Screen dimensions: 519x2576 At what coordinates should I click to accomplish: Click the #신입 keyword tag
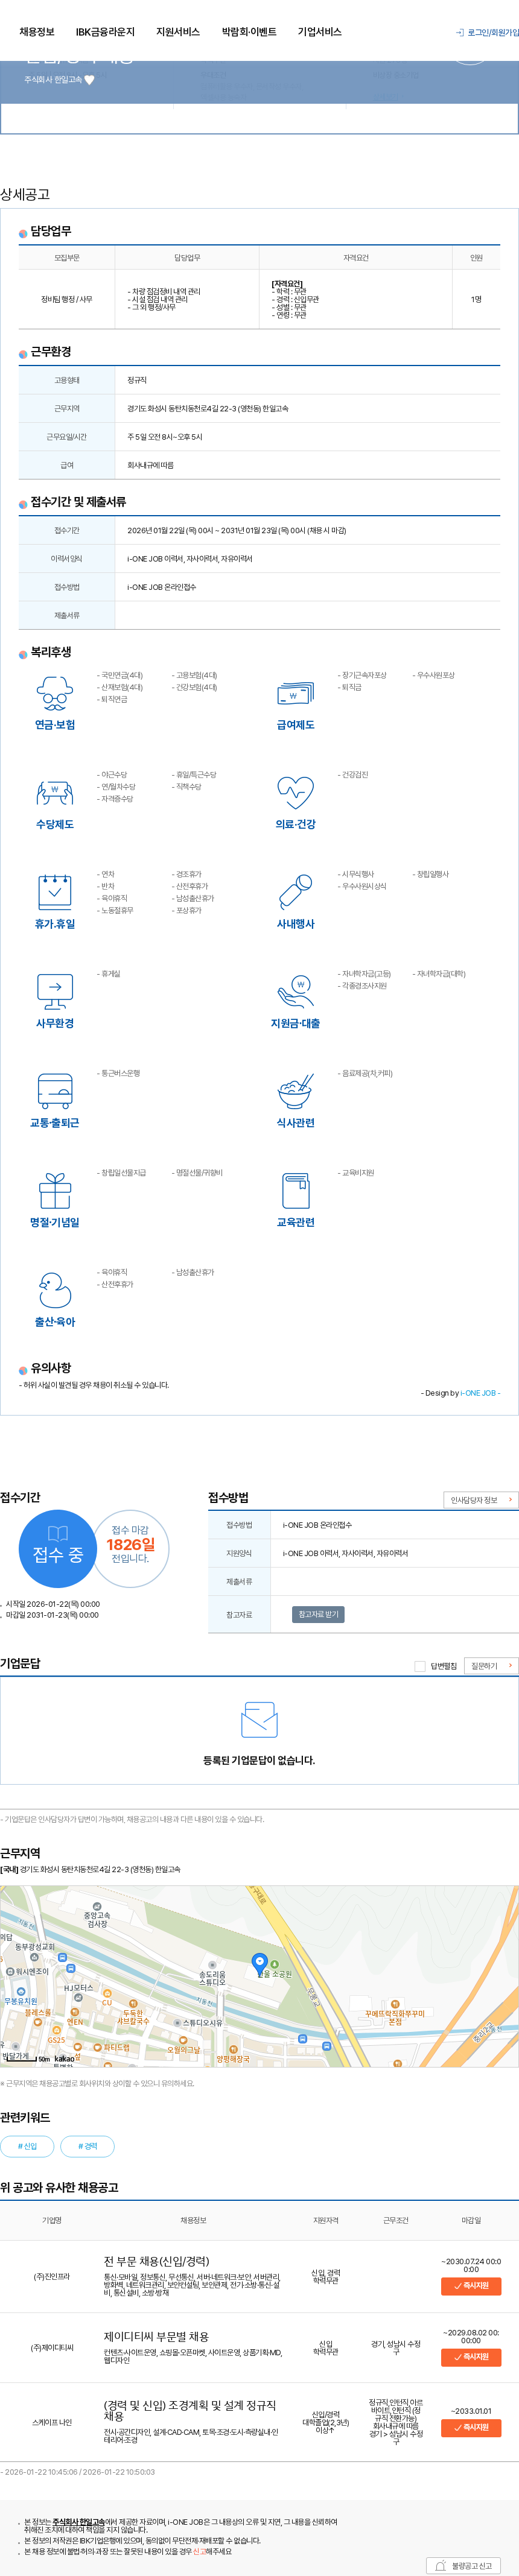27,2146
